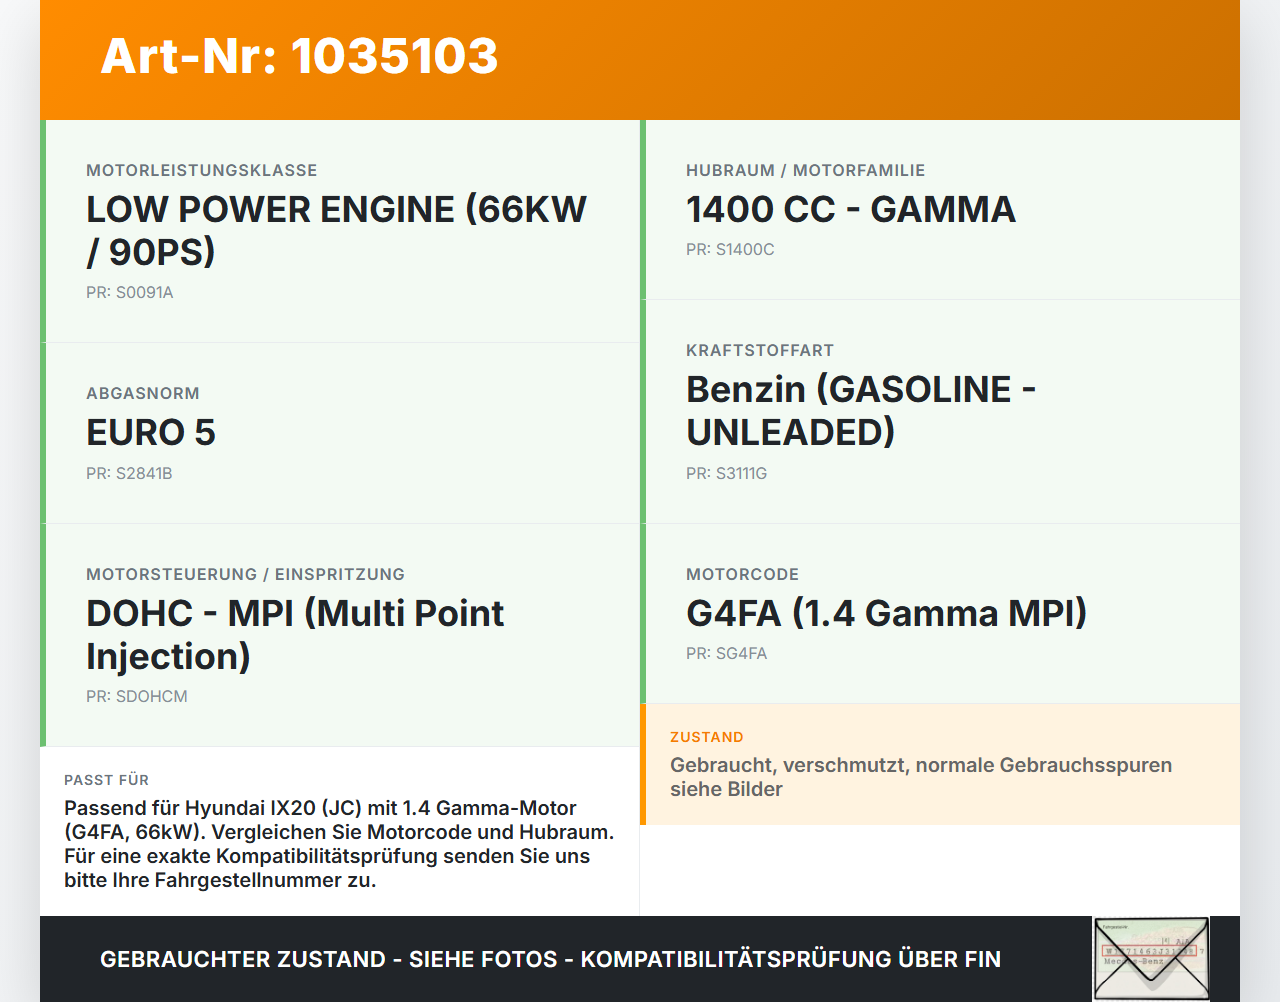Click the PR: SDOHCM code
1280x1002 pixels.
coord(137,696)
